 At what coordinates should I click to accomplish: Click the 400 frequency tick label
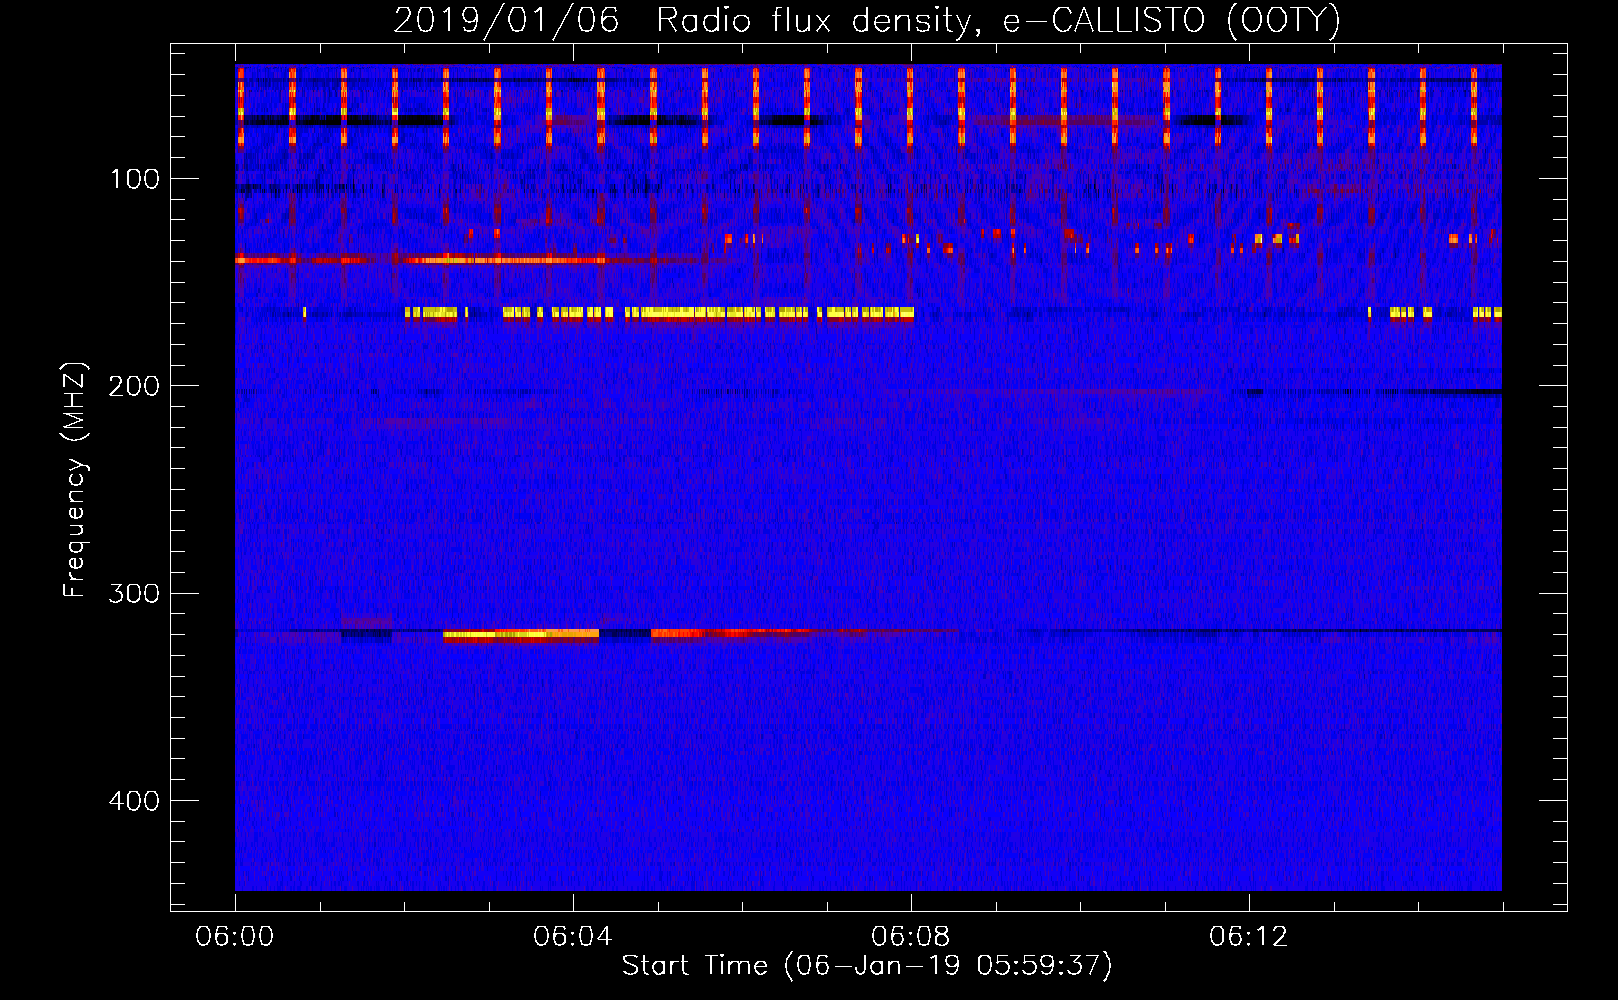pyautogui.click(x=134, y=801)
